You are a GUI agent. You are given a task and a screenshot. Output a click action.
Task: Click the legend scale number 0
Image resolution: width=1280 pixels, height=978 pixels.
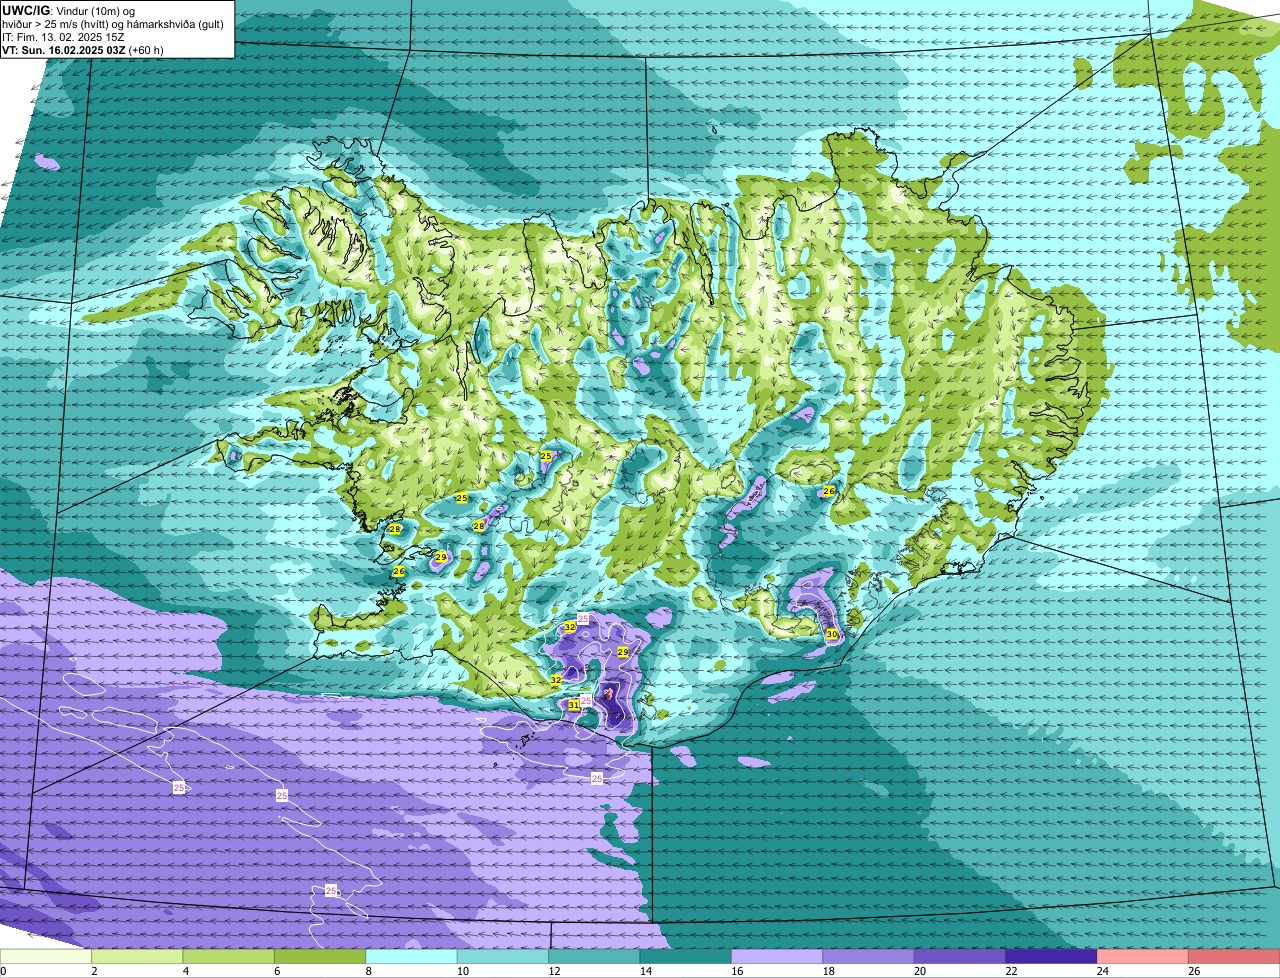point(3,971)
